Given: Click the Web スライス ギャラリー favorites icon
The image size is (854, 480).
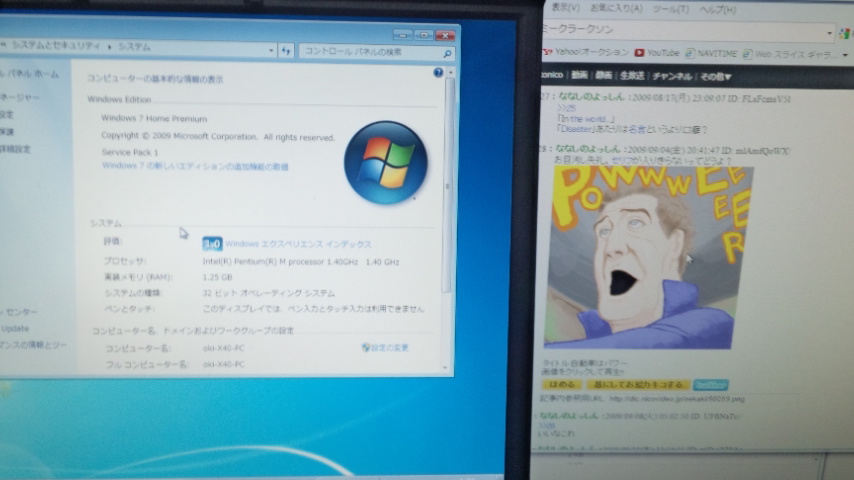Looking at the screenshot, I should [747, 53].
